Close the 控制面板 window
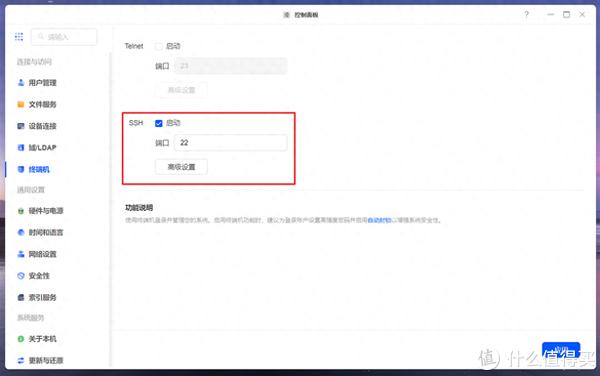Viewport: 600px width, 376px height. pos(582,15)
